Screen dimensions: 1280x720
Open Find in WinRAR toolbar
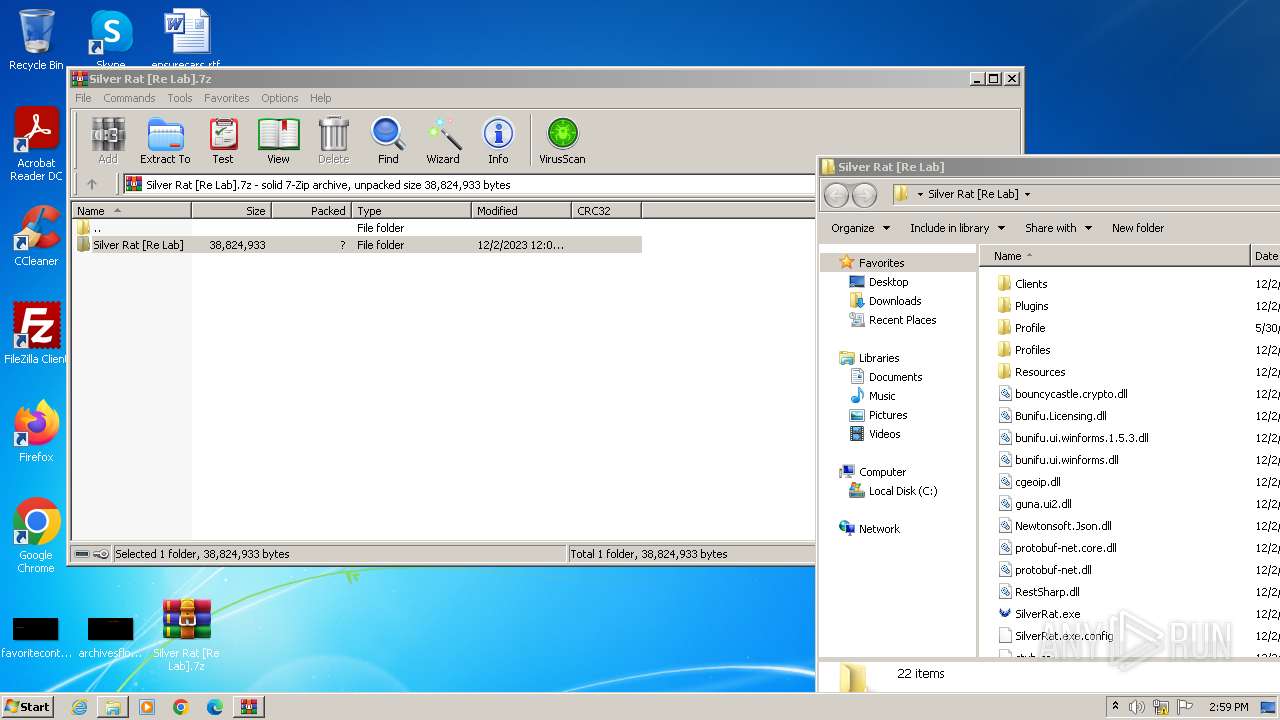click(x=388, y=141)
